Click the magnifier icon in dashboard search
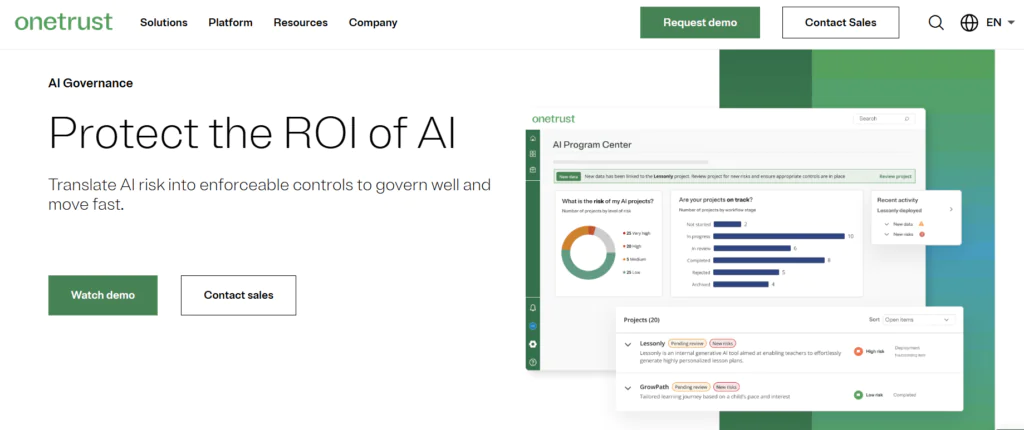The width and height of the screenshot is (1024, 430). tap(906, 119)
